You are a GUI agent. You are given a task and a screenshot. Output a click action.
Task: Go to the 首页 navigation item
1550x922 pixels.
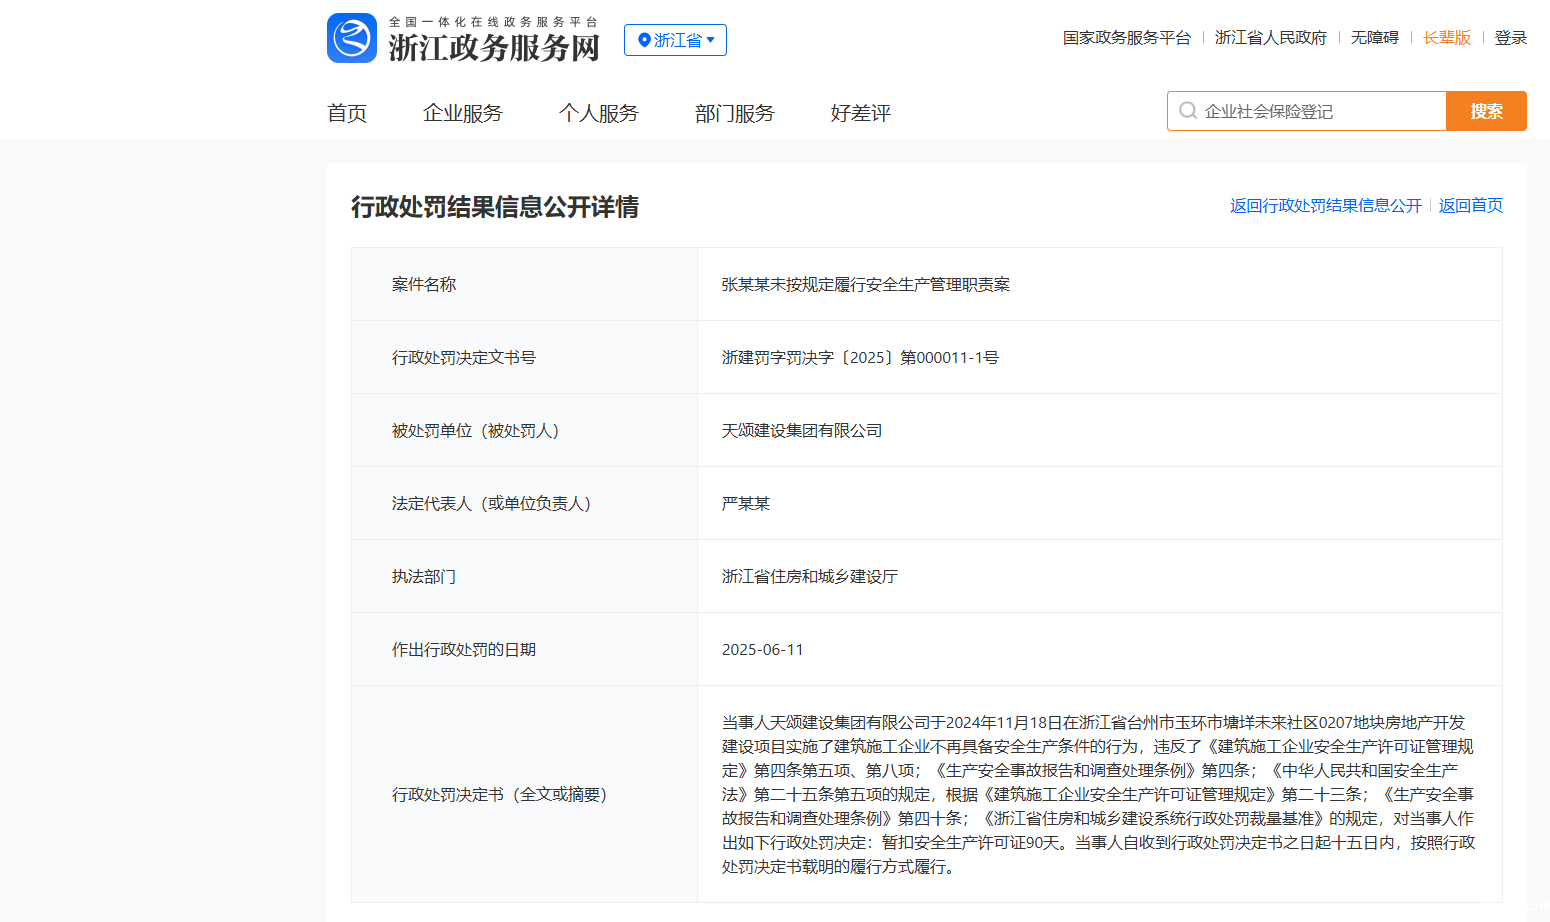[347, 113]
